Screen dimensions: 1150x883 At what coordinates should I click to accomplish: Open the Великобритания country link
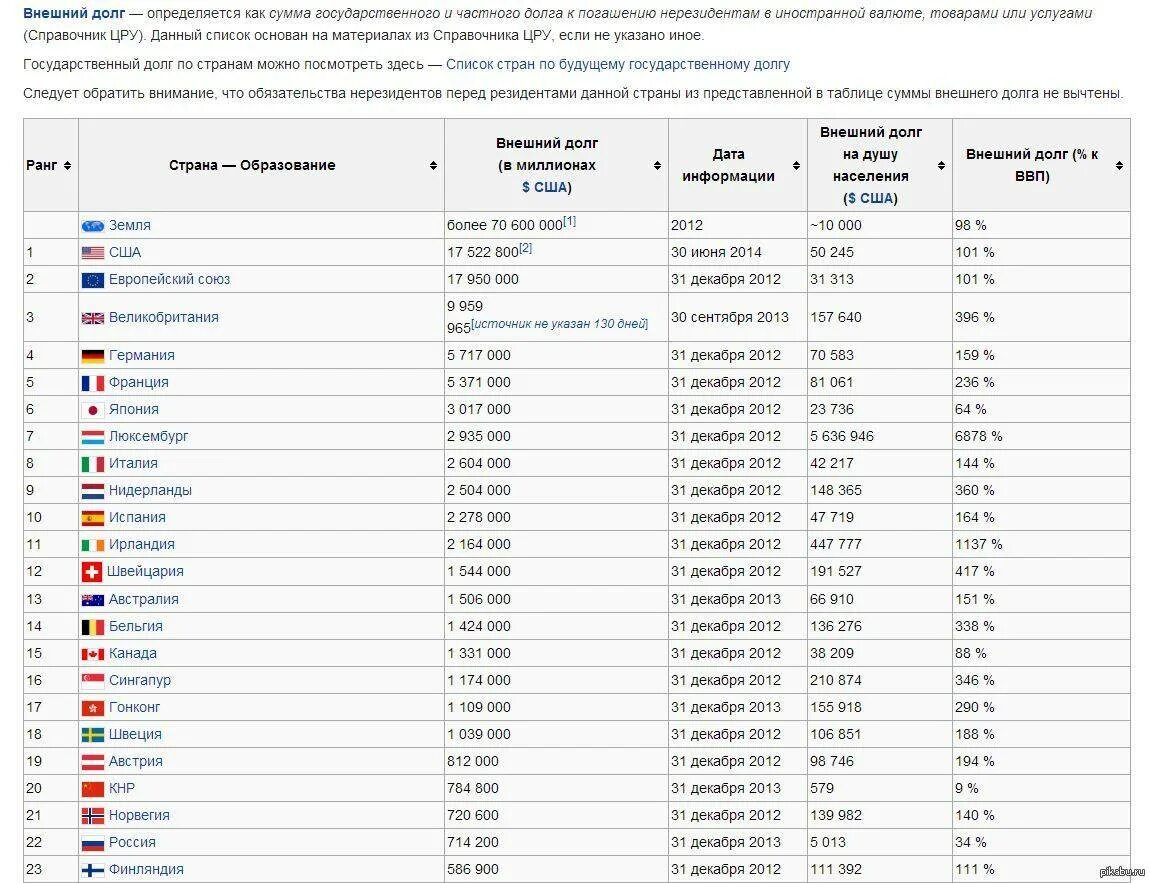pyautogui.click(x=163, y=318)
